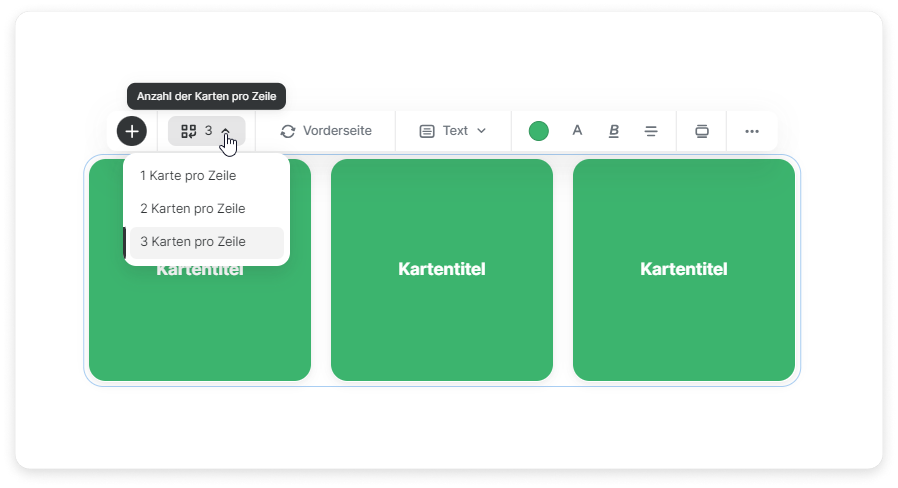Collapse the cards-per-row dropdown chevron
This screenshot has height=488, width=898.
pos(227,131)
